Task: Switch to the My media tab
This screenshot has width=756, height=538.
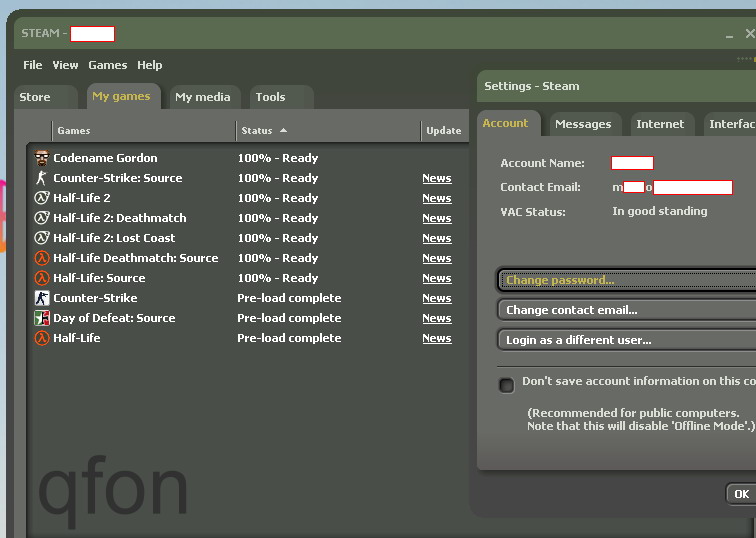Action: pos(205,97)
